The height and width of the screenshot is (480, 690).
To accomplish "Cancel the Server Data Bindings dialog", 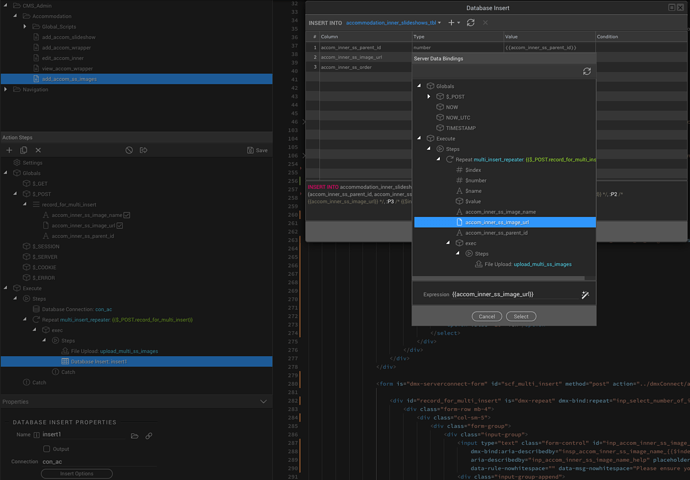I will point(487,316).
